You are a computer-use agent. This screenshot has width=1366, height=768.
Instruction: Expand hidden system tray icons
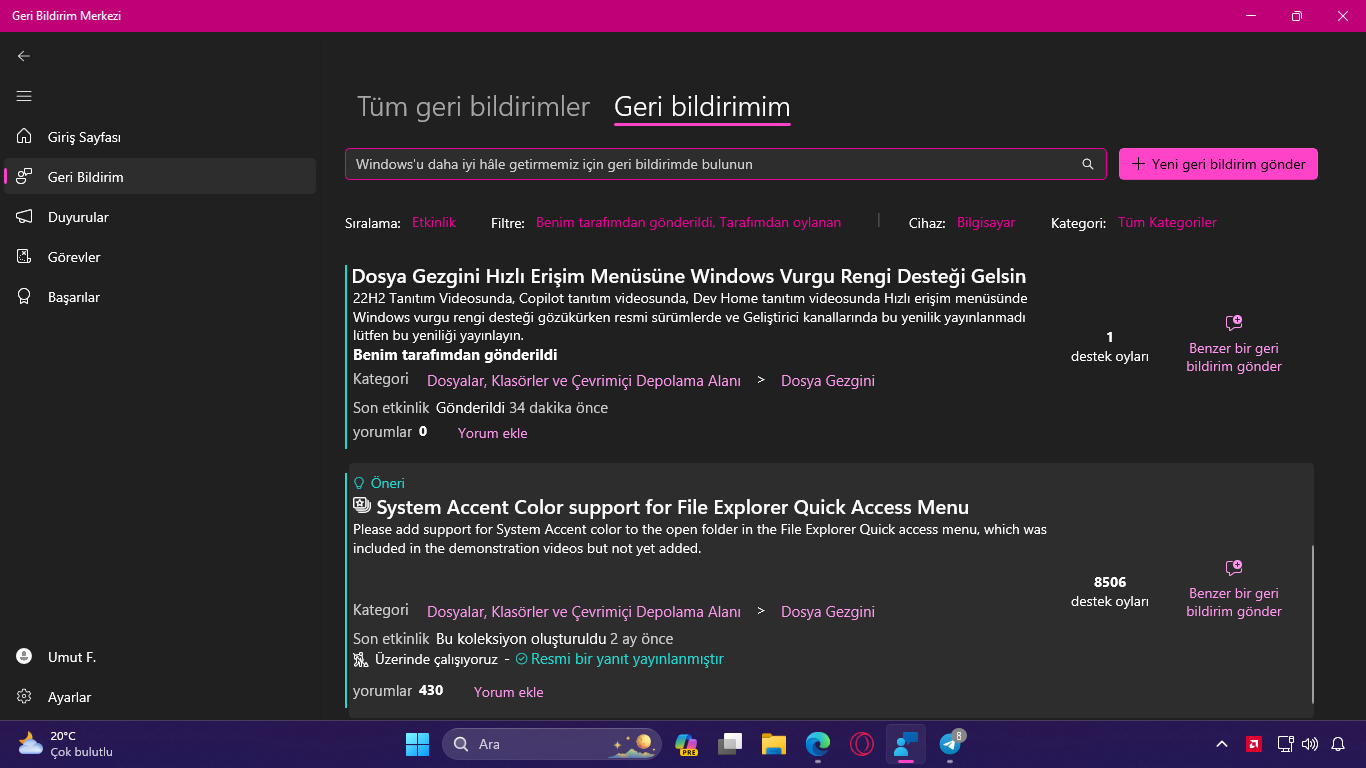pyautogui.click(x=1222, y=744)
